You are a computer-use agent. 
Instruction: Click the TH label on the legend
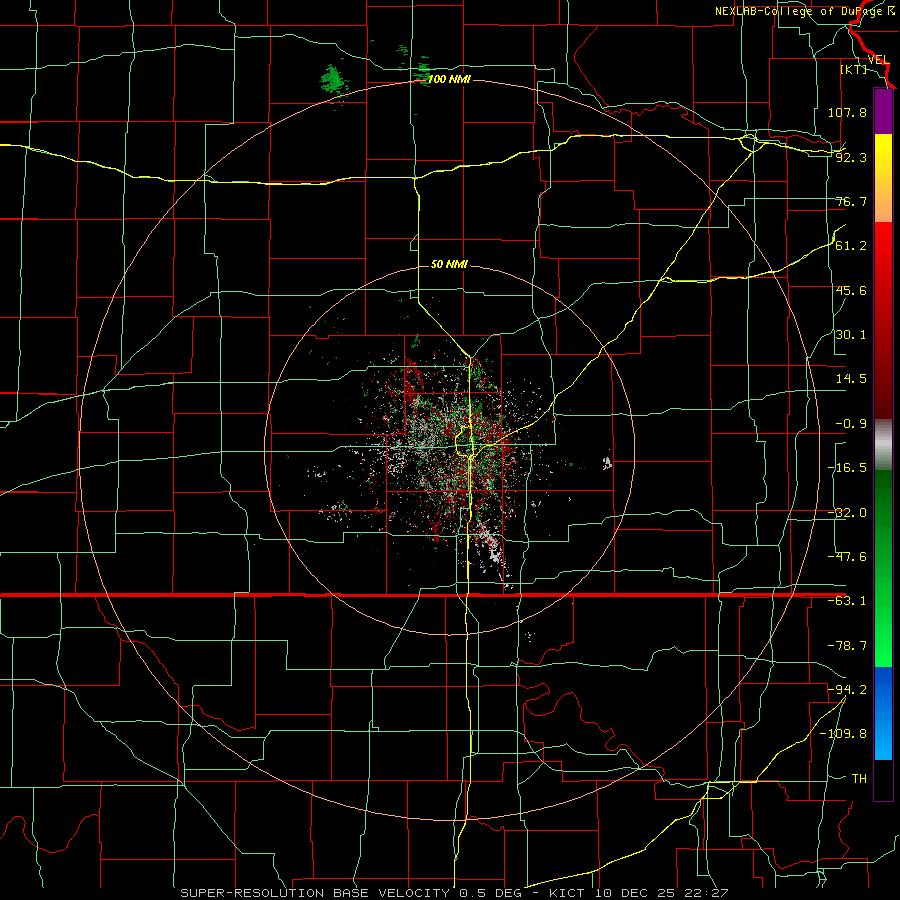tap(859, 779)
